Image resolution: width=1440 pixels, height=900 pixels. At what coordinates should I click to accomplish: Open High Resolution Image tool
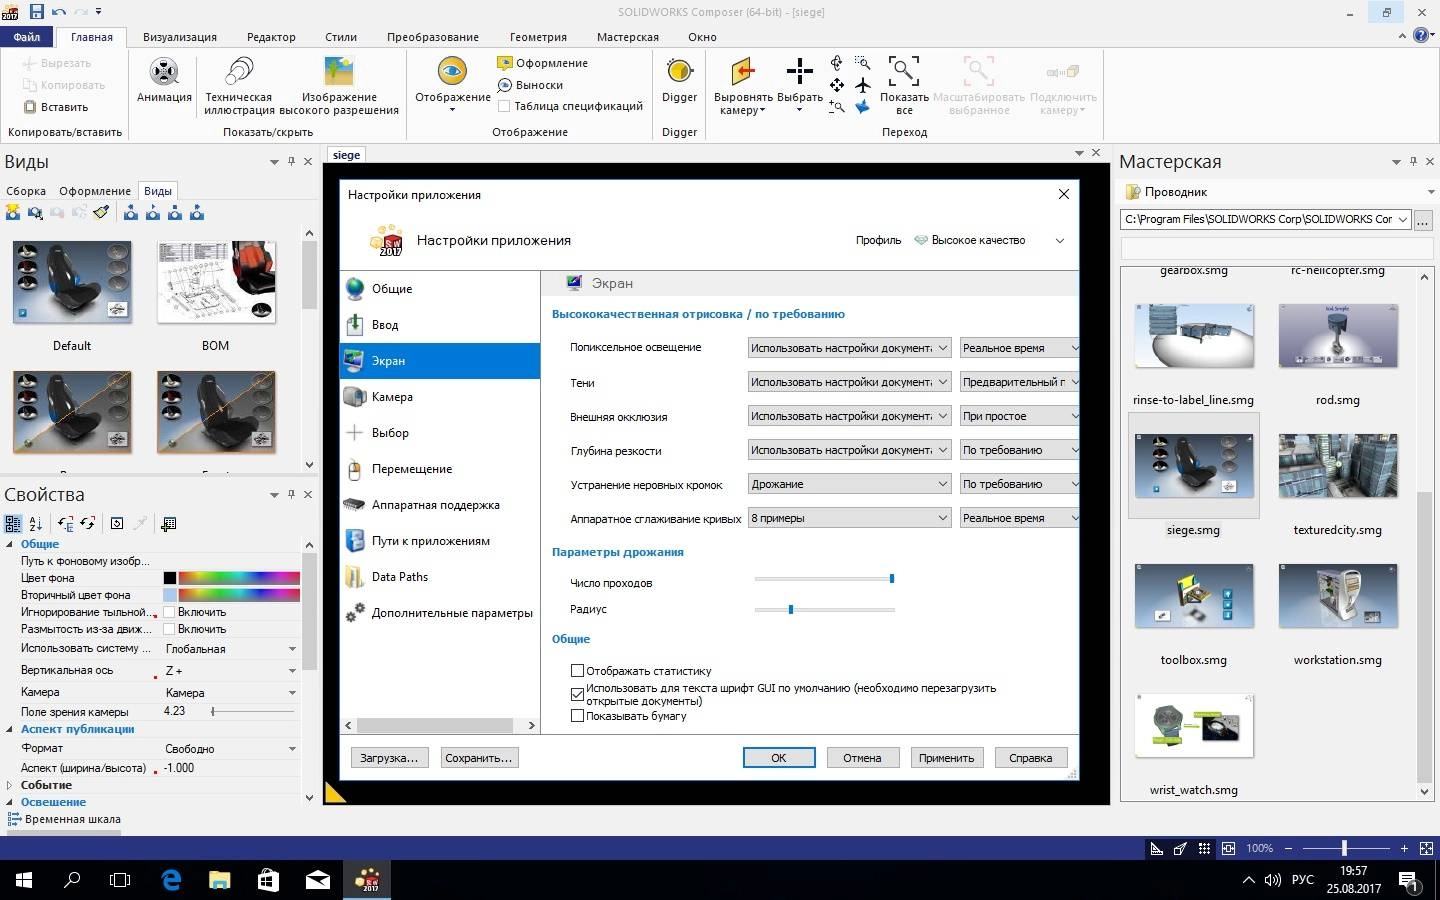339,86
